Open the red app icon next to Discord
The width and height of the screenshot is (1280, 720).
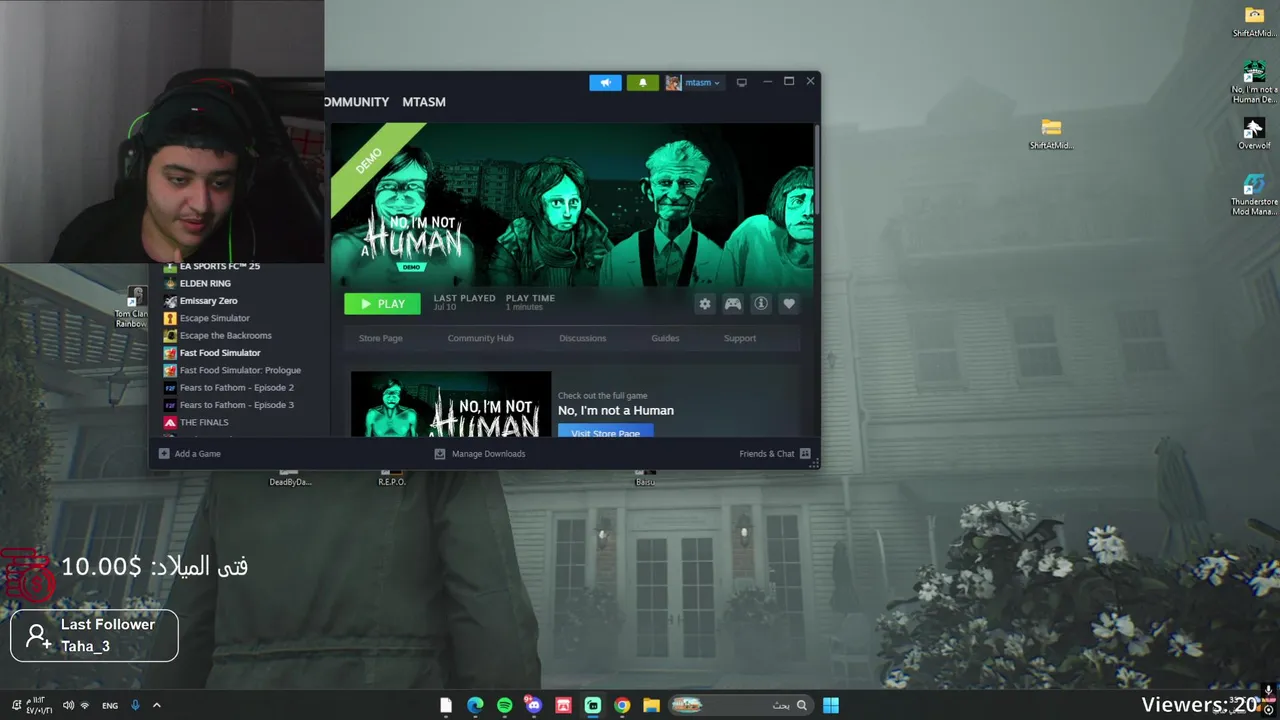click(563, 705)
